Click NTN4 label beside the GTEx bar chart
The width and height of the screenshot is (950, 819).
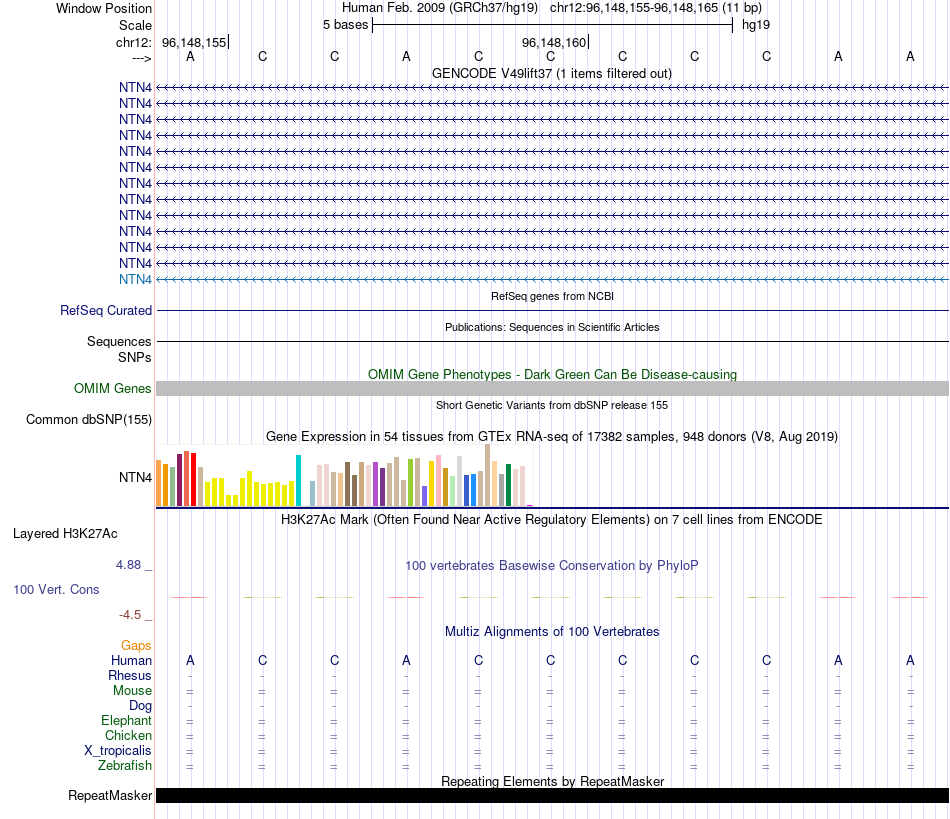coord(135,477)
